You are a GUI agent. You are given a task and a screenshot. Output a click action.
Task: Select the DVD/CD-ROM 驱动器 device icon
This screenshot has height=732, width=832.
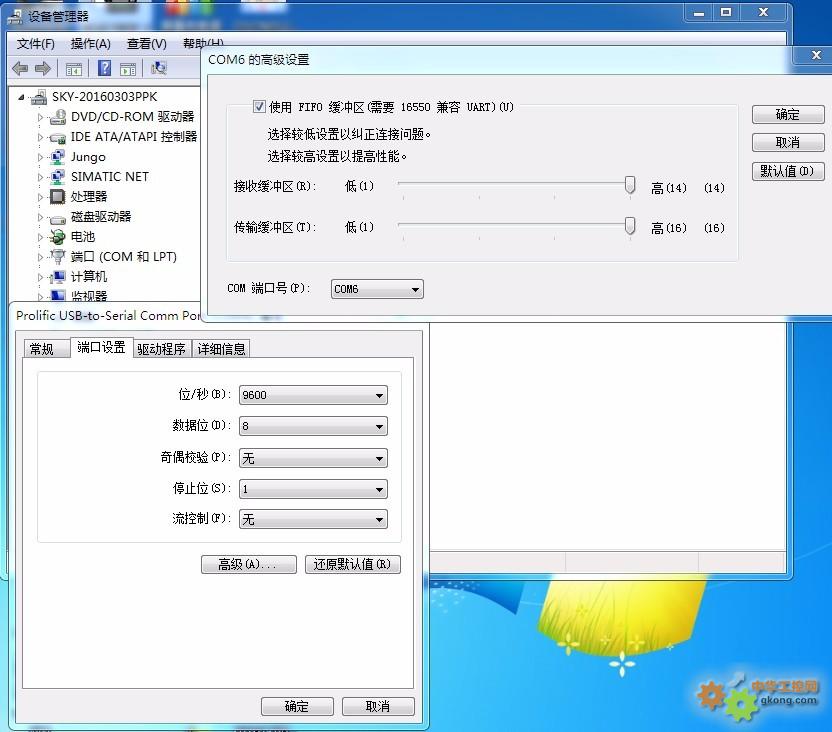[x=58, y=117]
